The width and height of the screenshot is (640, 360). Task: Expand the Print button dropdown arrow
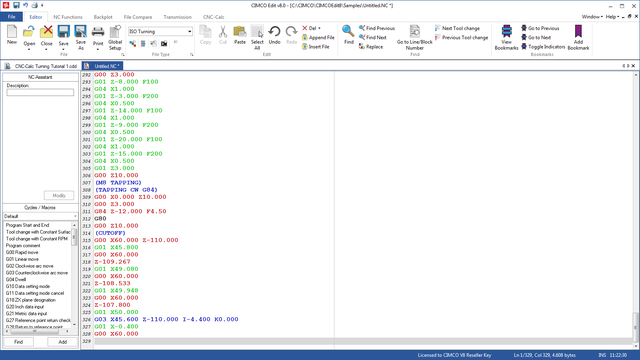pyautogui.click(x=98, y=49)
